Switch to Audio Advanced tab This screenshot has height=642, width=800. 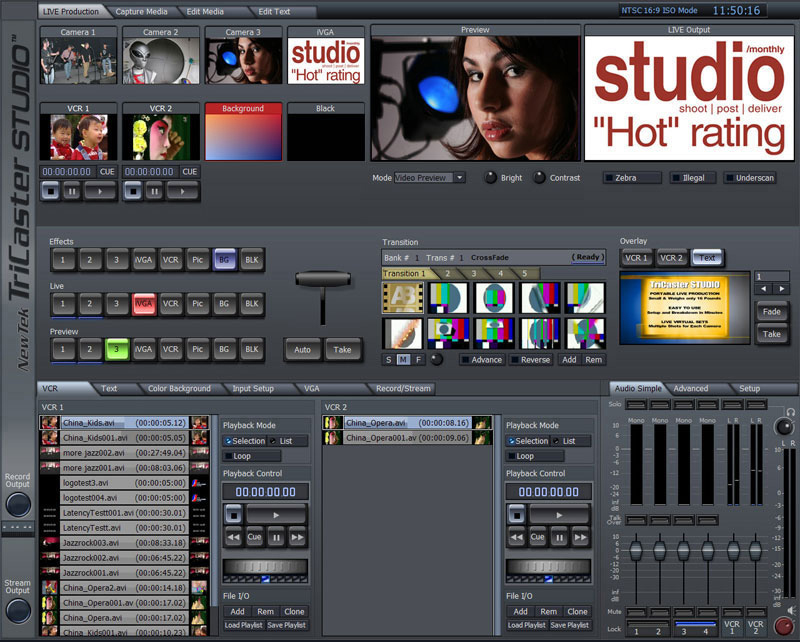(690, 388)
